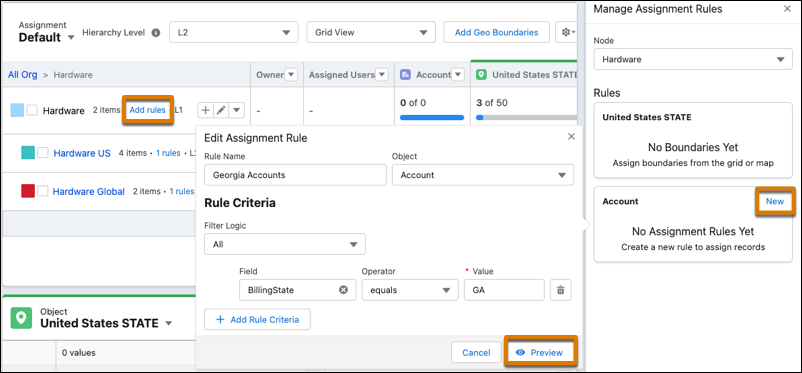This screenshot has width=802, height=373.
Task: Tick the Hardware Global checkbox
Action: (x=43, y=191)
